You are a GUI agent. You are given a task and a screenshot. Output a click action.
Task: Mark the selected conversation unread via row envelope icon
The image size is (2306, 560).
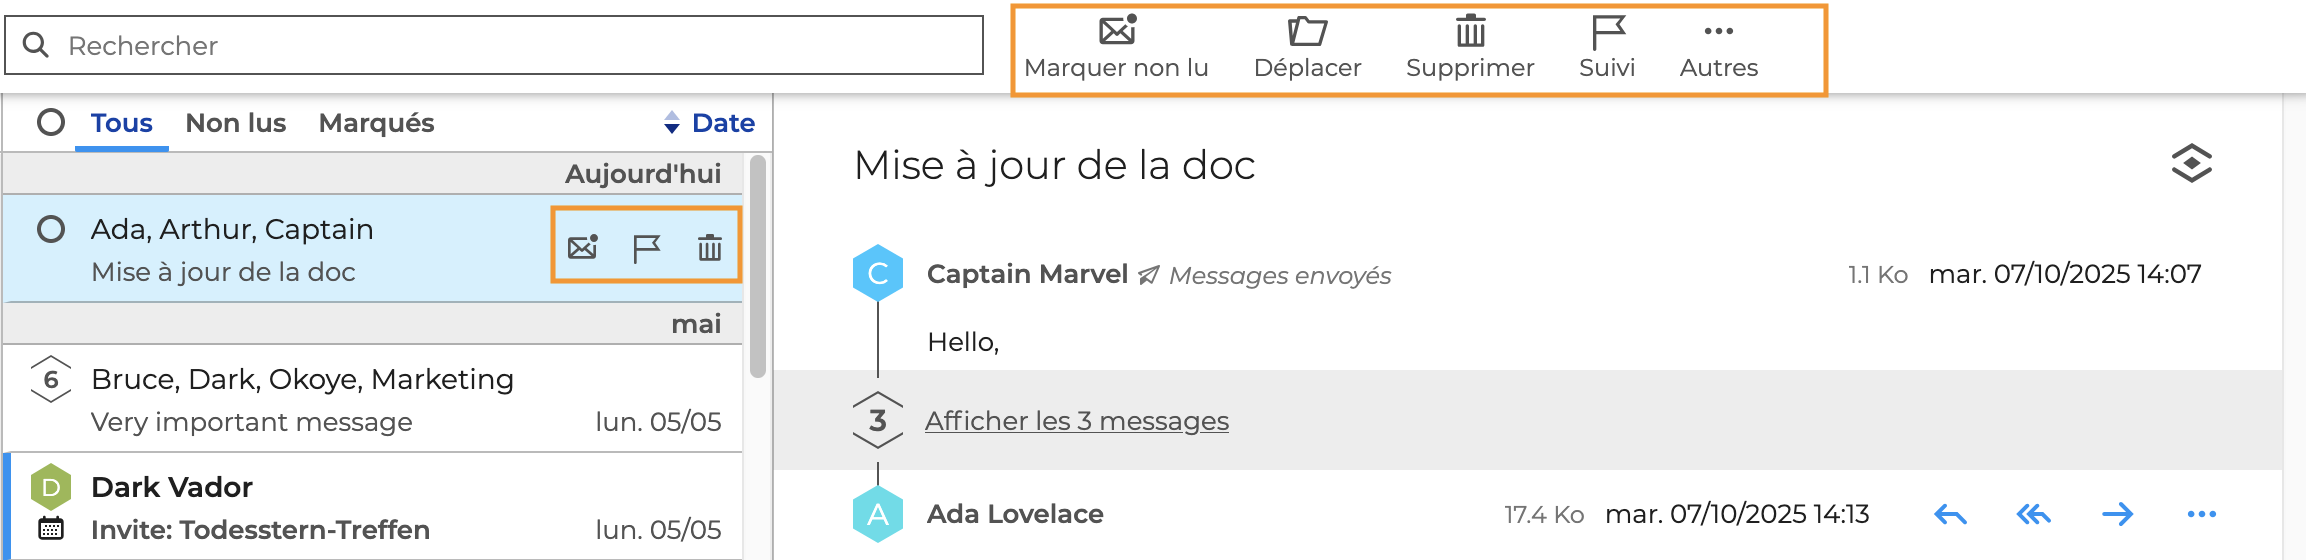(582, 247)
